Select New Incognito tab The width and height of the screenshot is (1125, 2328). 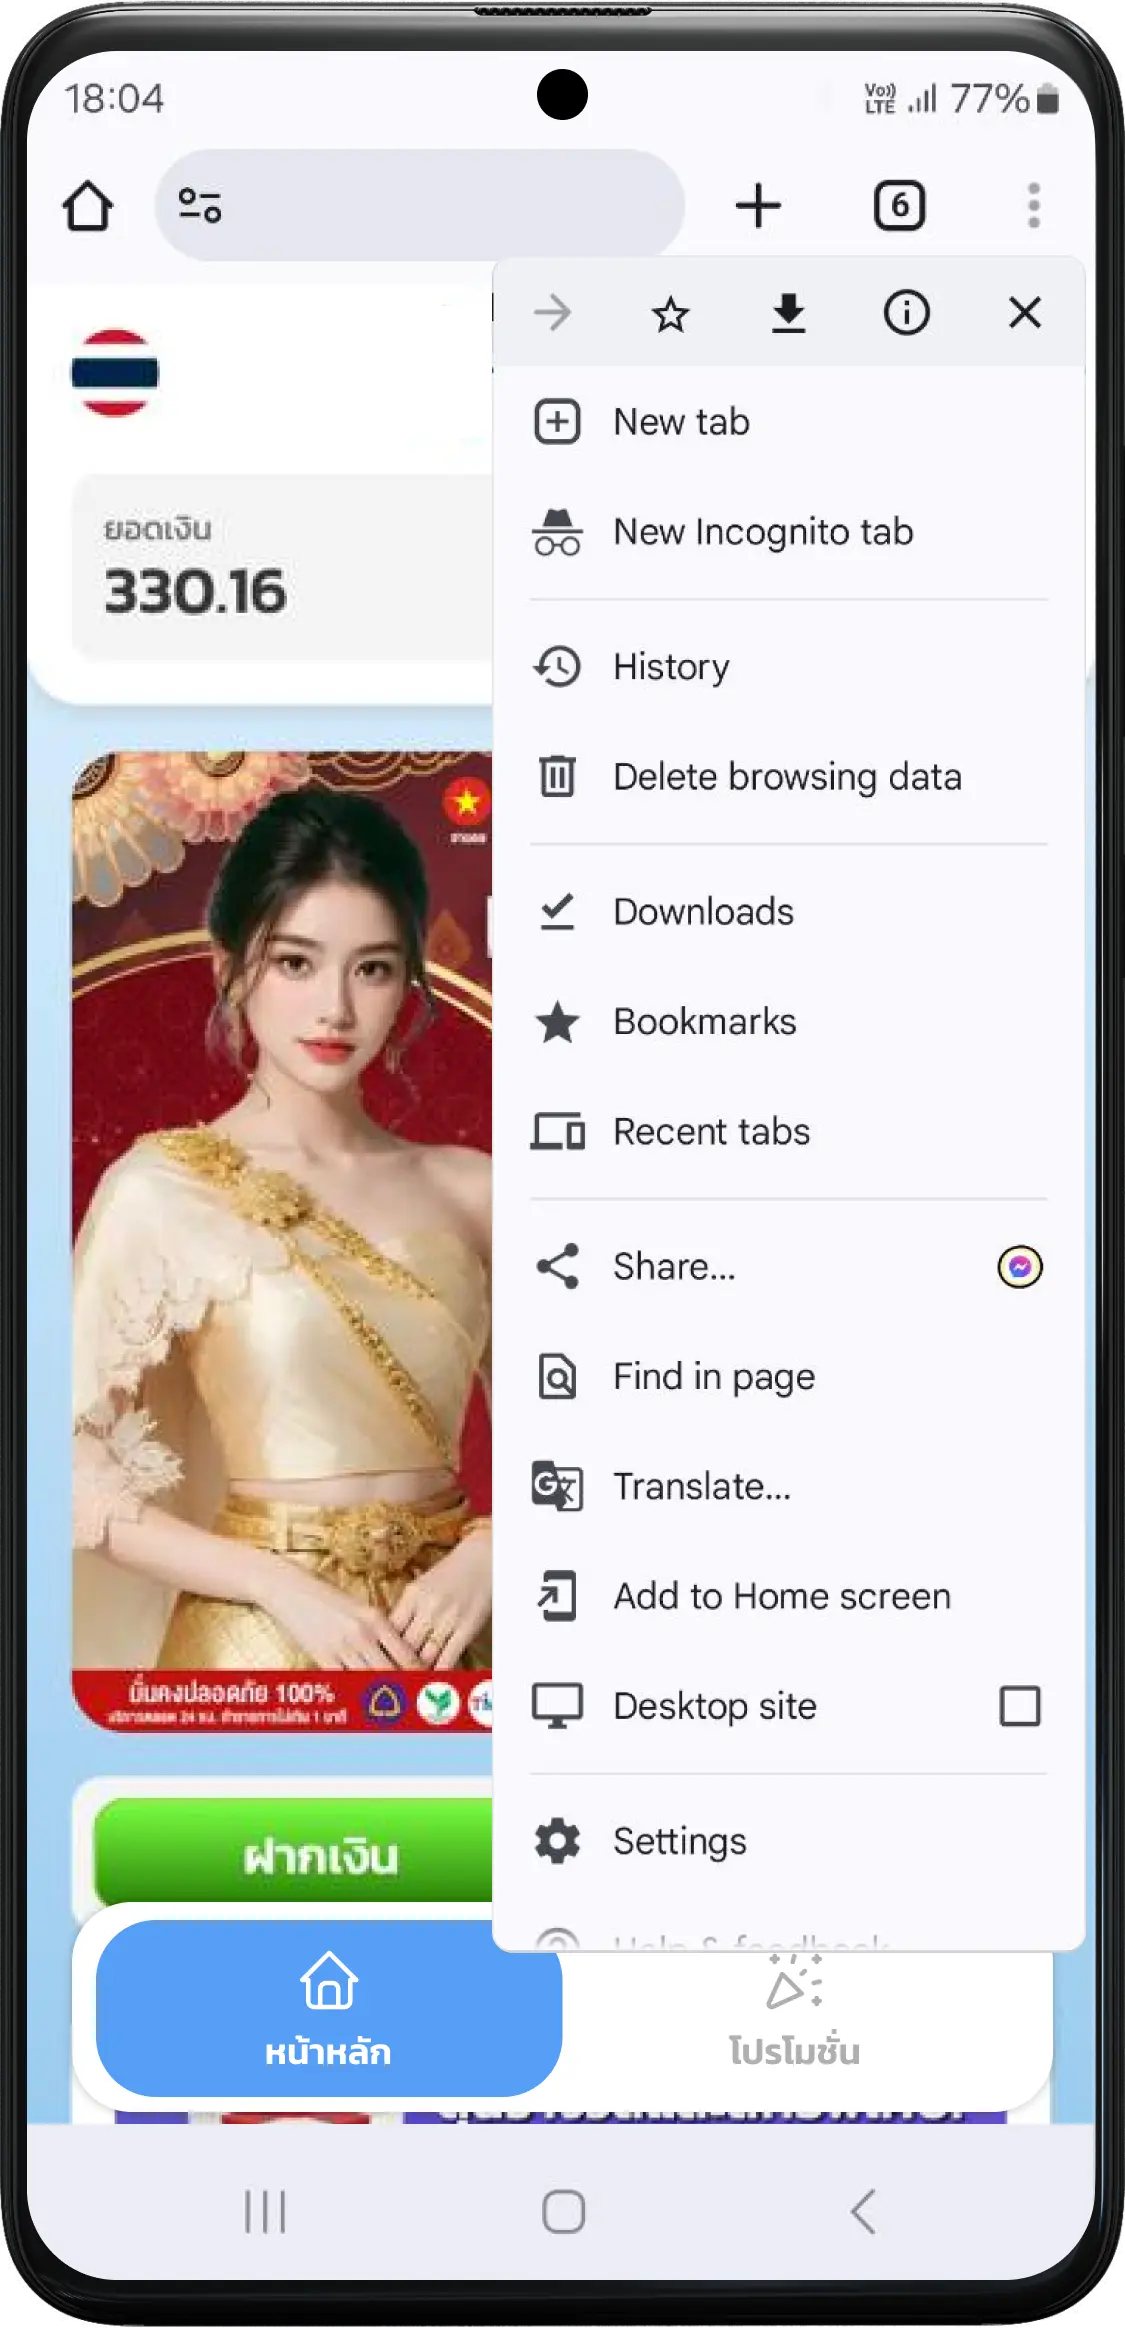[x=762, y=532]
